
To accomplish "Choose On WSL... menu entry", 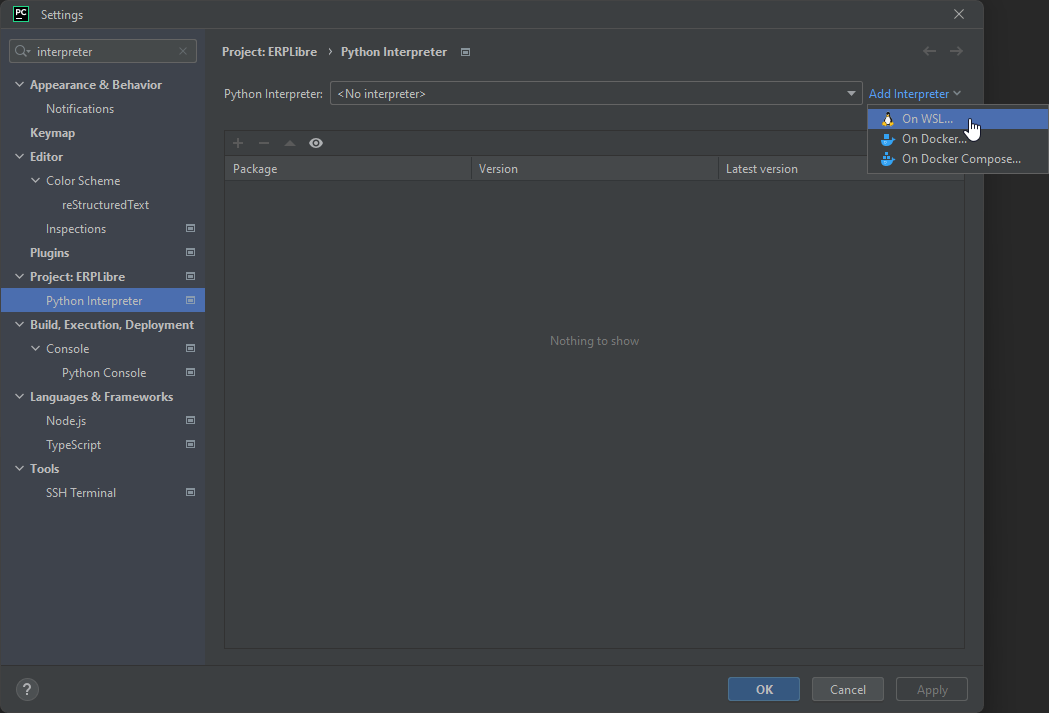I will coord(958,119).
